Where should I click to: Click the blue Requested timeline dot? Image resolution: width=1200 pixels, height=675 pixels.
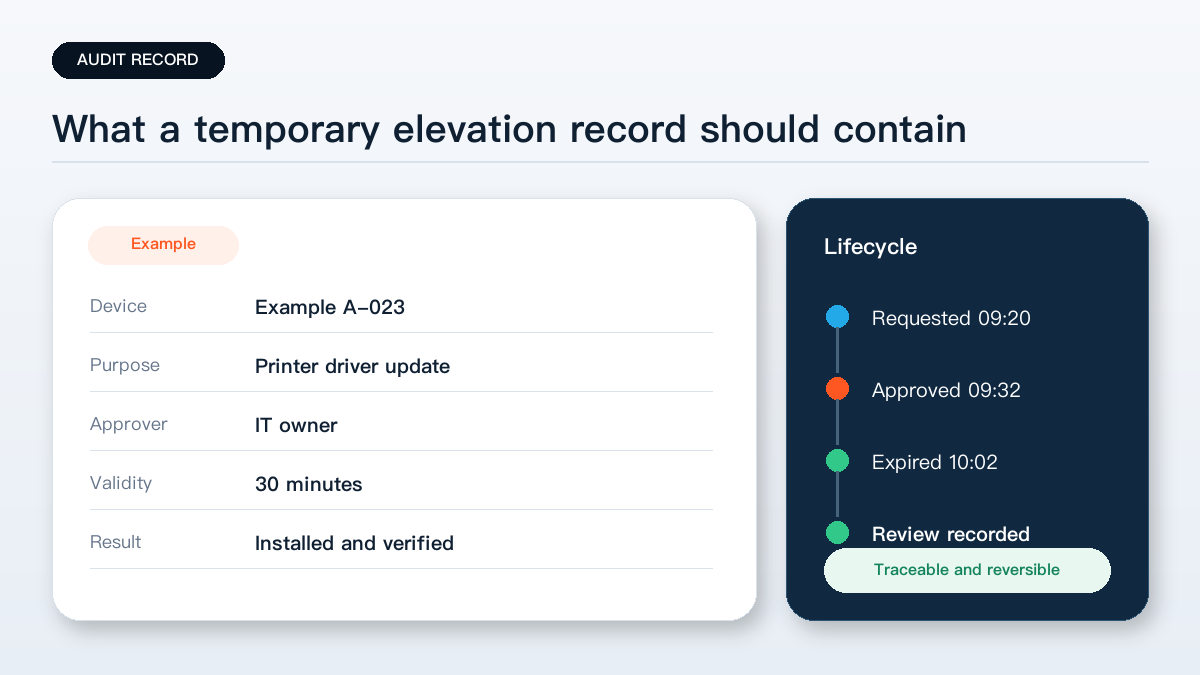pos(838,317)
